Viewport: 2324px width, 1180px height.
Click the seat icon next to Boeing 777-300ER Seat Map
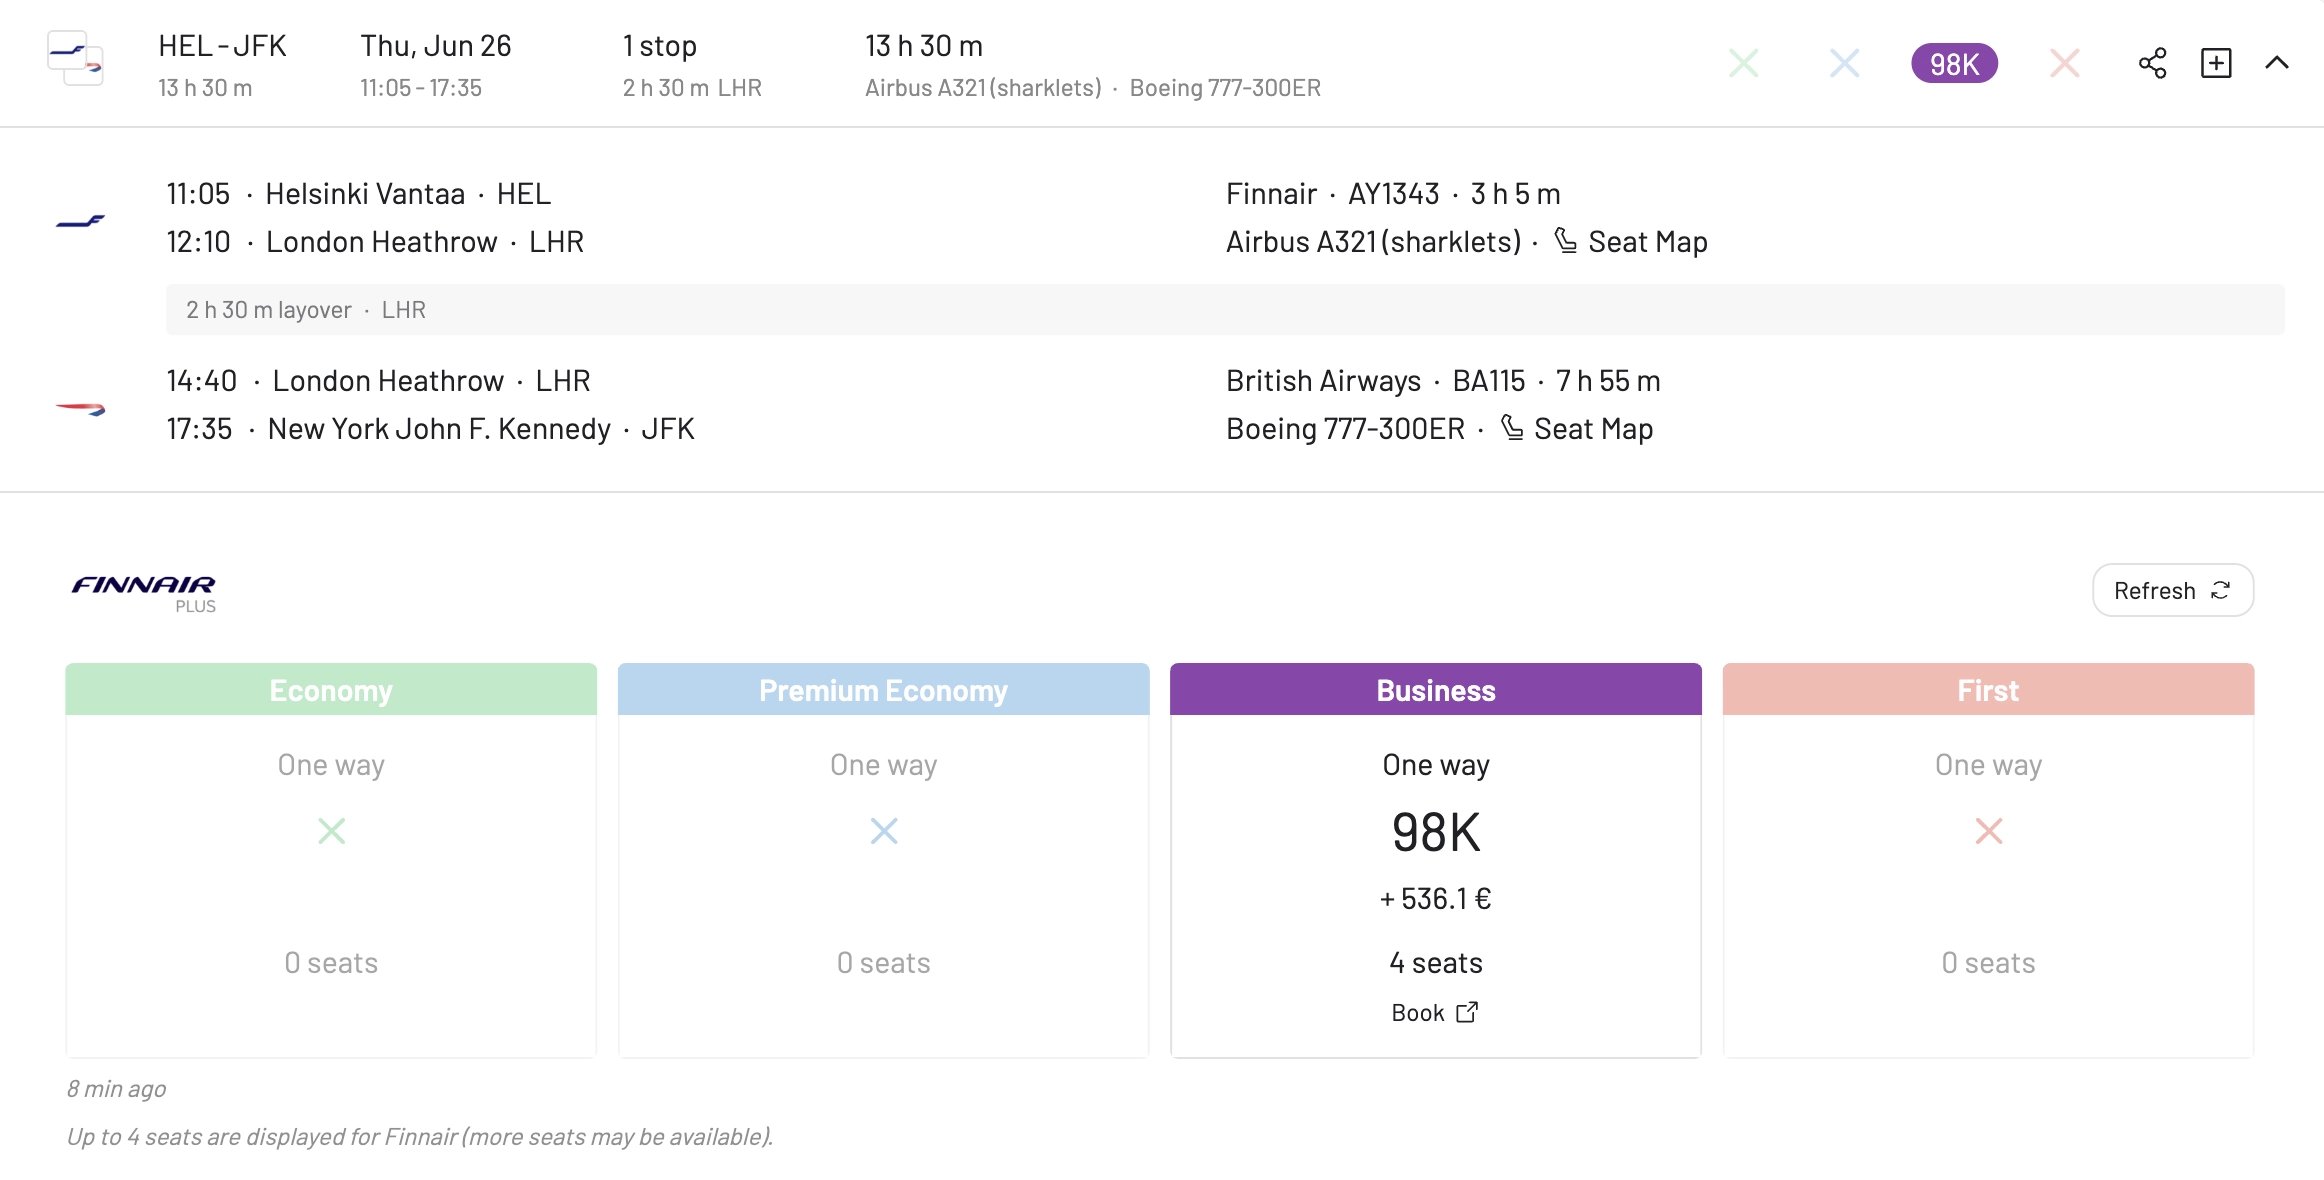click(x=1511, y=428)
